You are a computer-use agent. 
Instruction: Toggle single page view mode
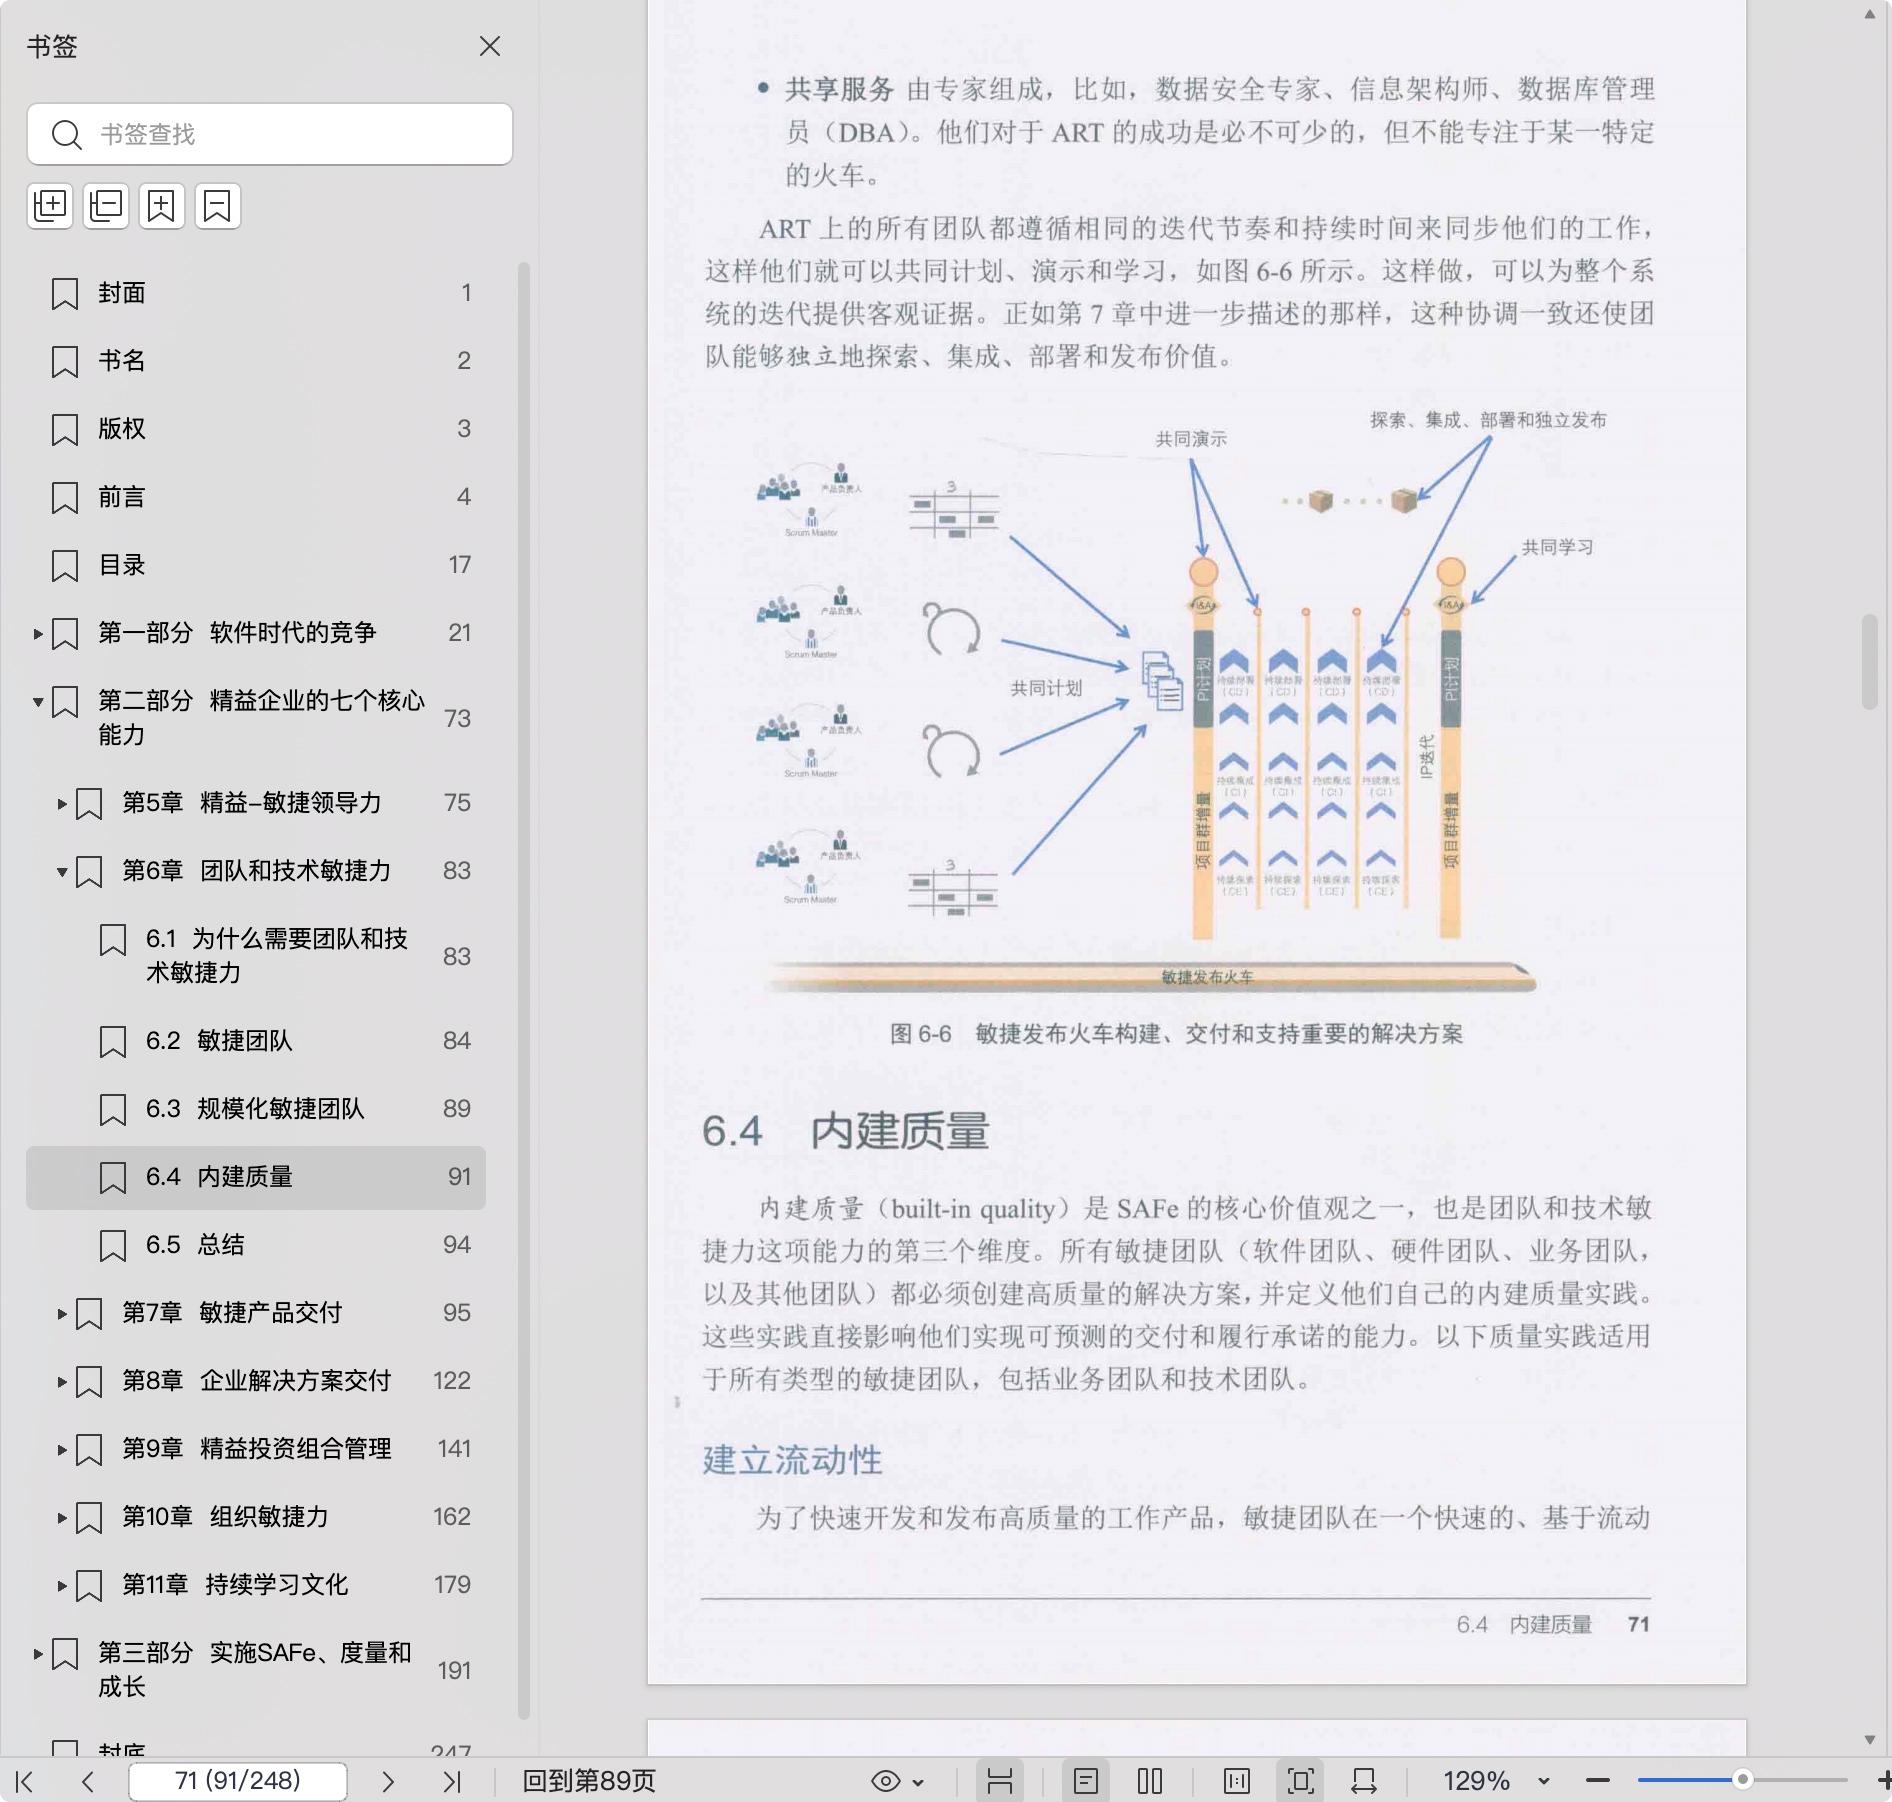(x=1086, y=1781)
